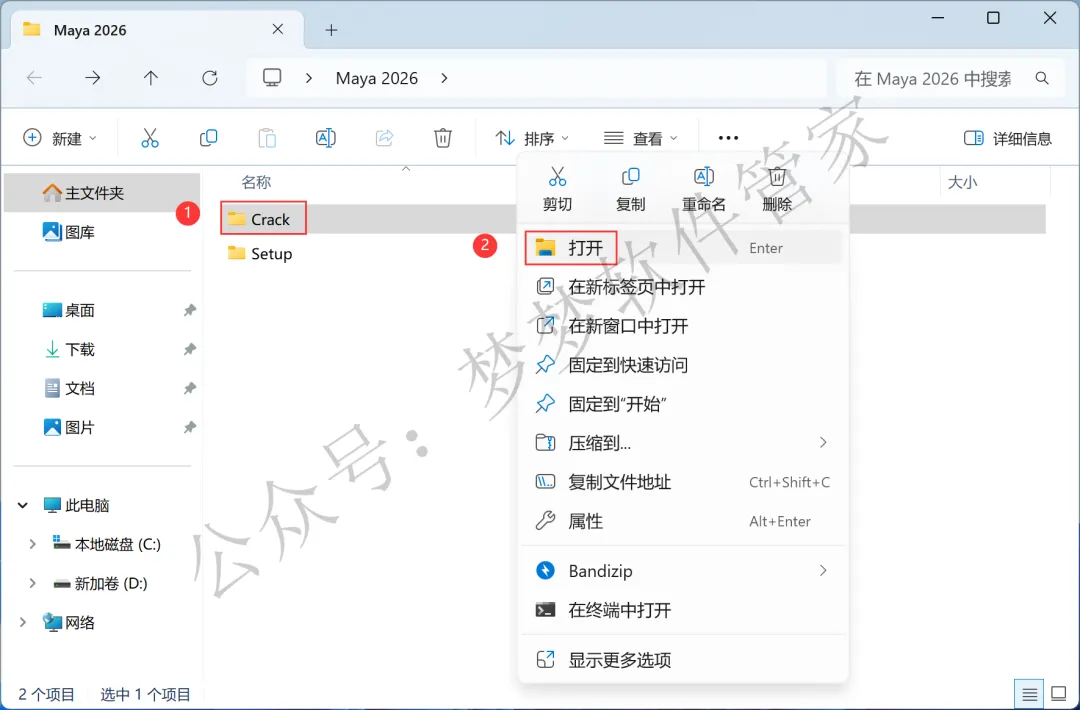This screenshot has height=710, width=1080.
Task: Sort by the 大小 column header
Action: point(962,182)
